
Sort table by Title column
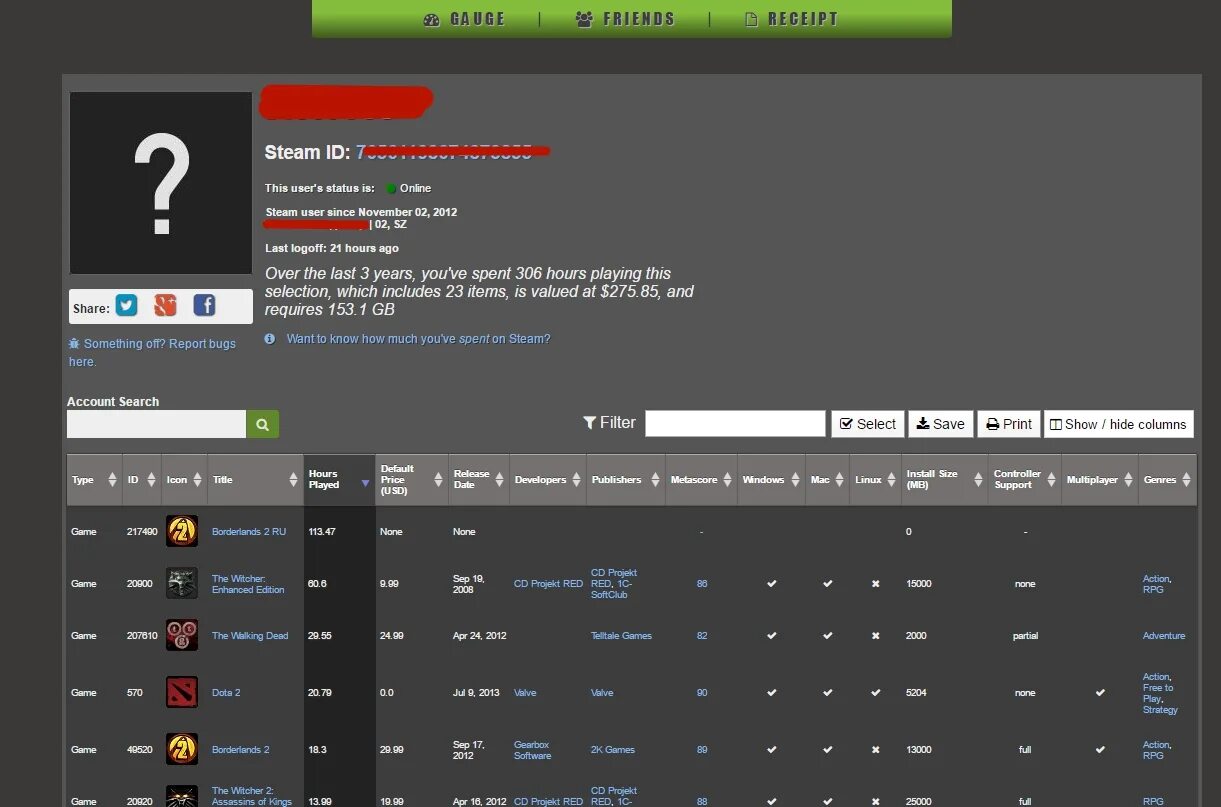(x=255, y=480)
